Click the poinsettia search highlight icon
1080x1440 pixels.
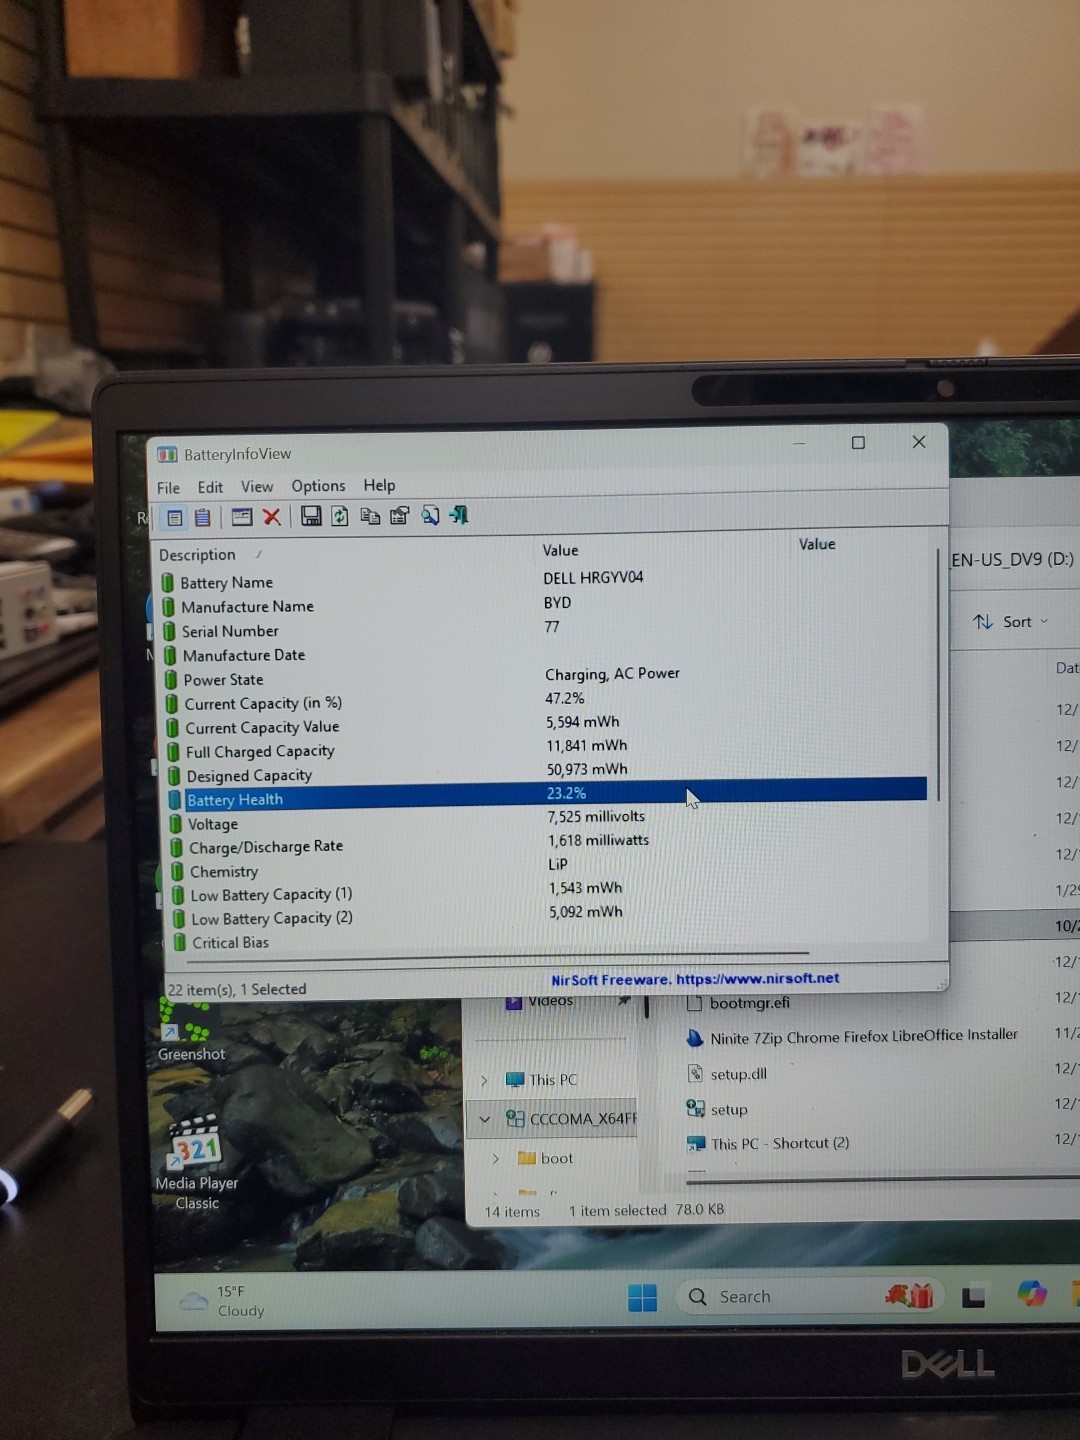coord(909,1296)
